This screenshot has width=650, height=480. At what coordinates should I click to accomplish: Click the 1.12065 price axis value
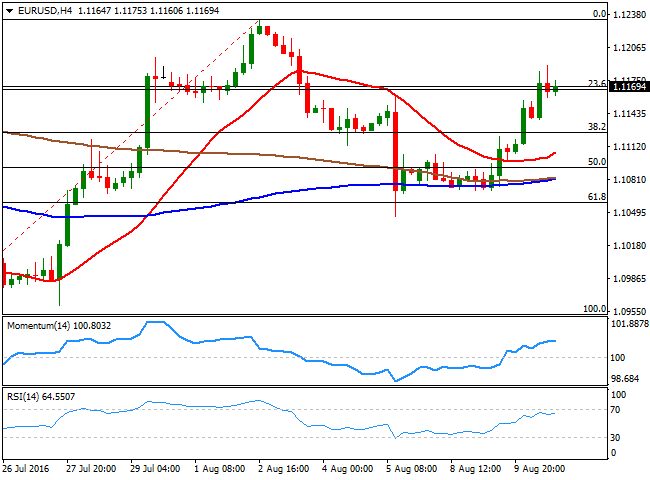(x=629, y=48)
